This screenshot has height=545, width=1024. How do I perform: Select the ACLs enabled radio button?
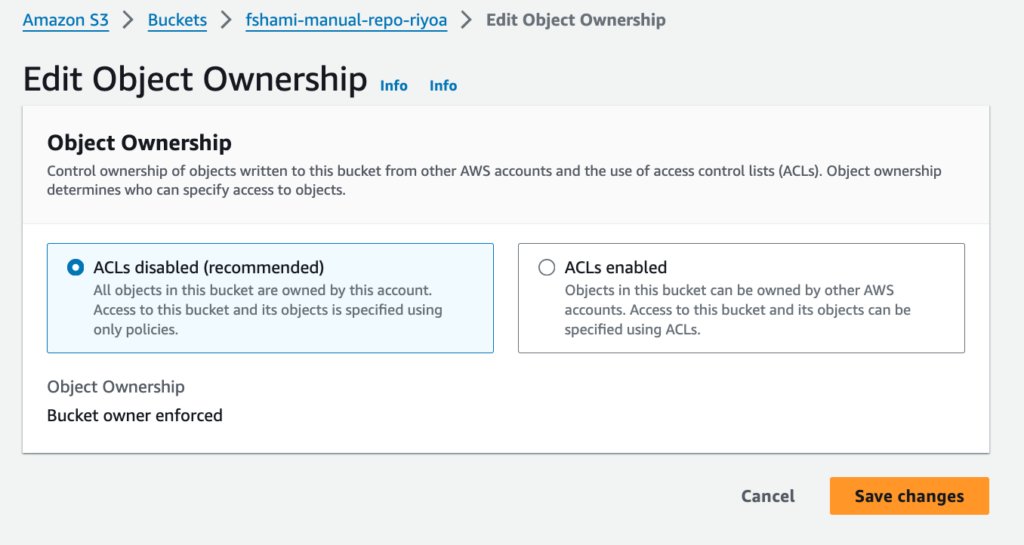click(x=546, y=268)
